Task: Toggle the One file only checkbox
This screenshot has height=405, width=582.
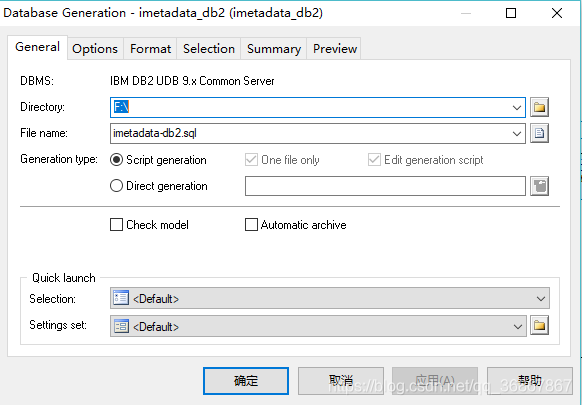Action: tap(251, 160)
